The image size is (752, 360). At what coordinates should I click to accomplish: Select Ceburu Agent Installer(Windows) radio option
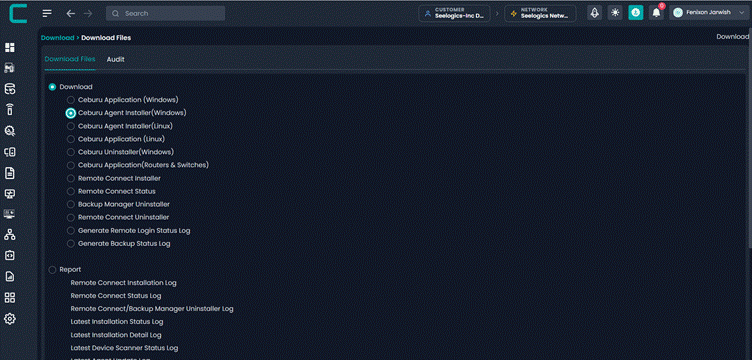(x=70, y=113)
